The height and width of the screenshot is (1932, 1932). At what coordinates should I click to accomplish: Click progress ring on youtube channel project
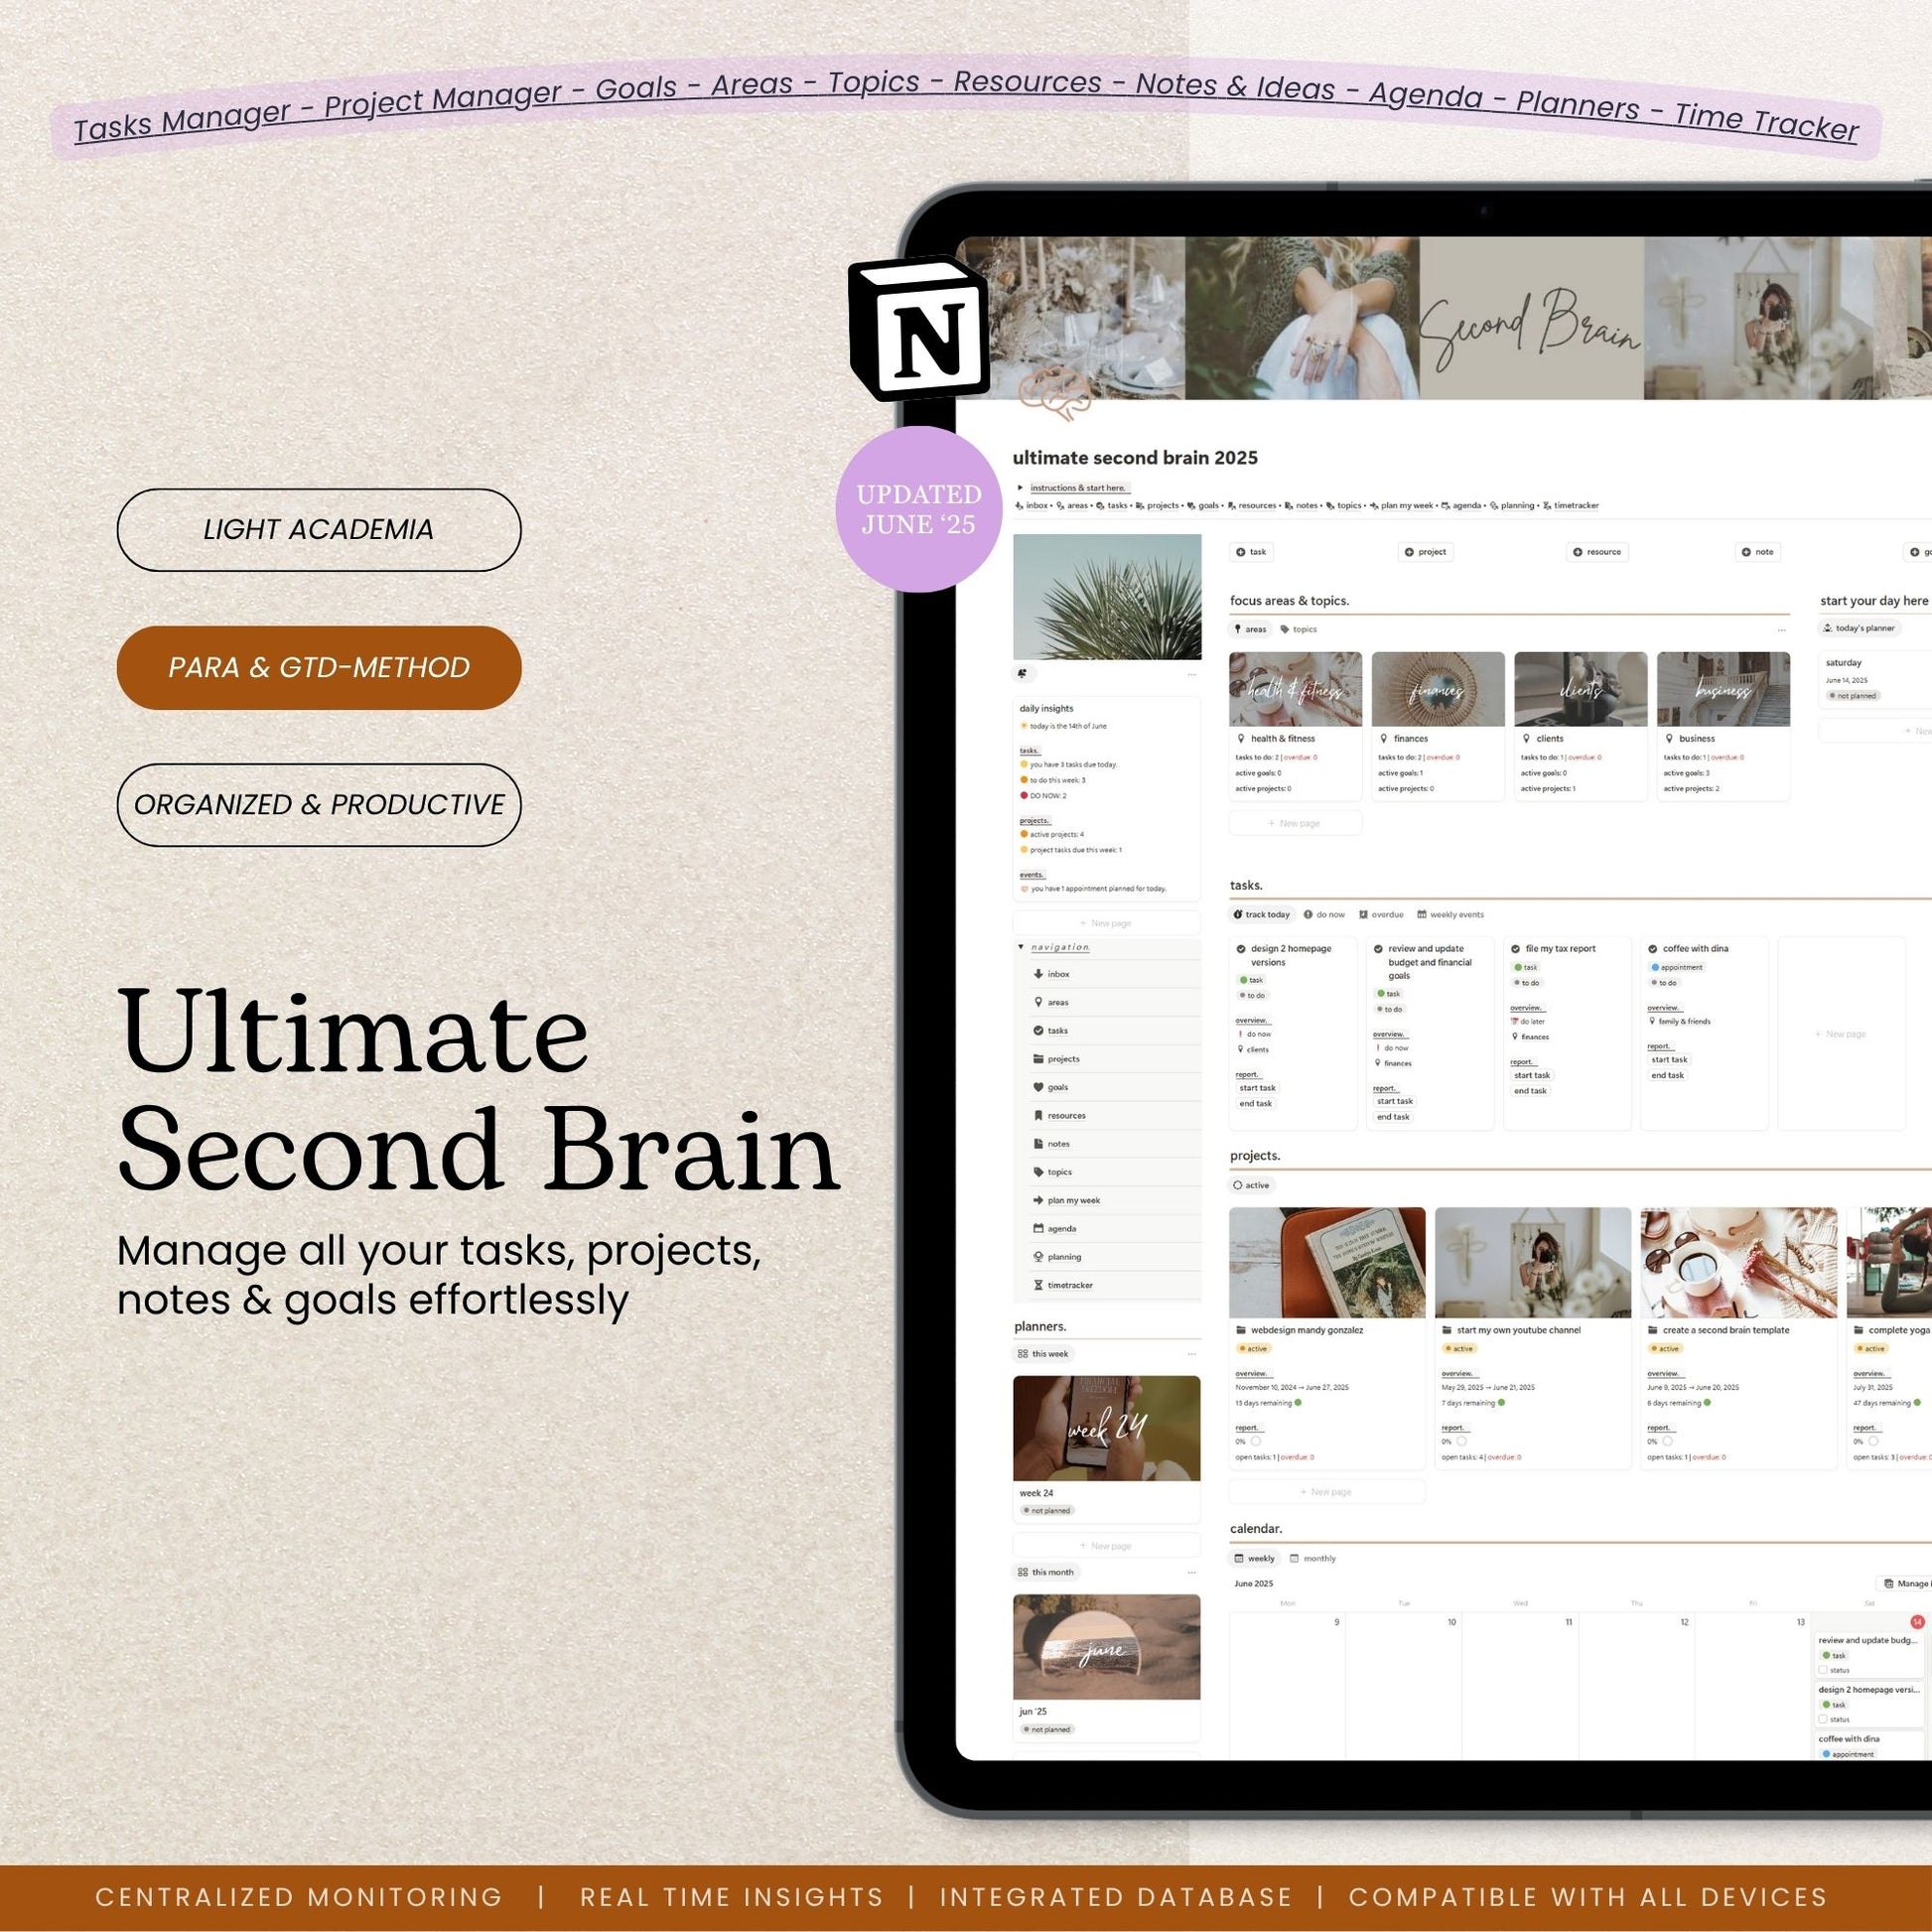(1462, 1441)
